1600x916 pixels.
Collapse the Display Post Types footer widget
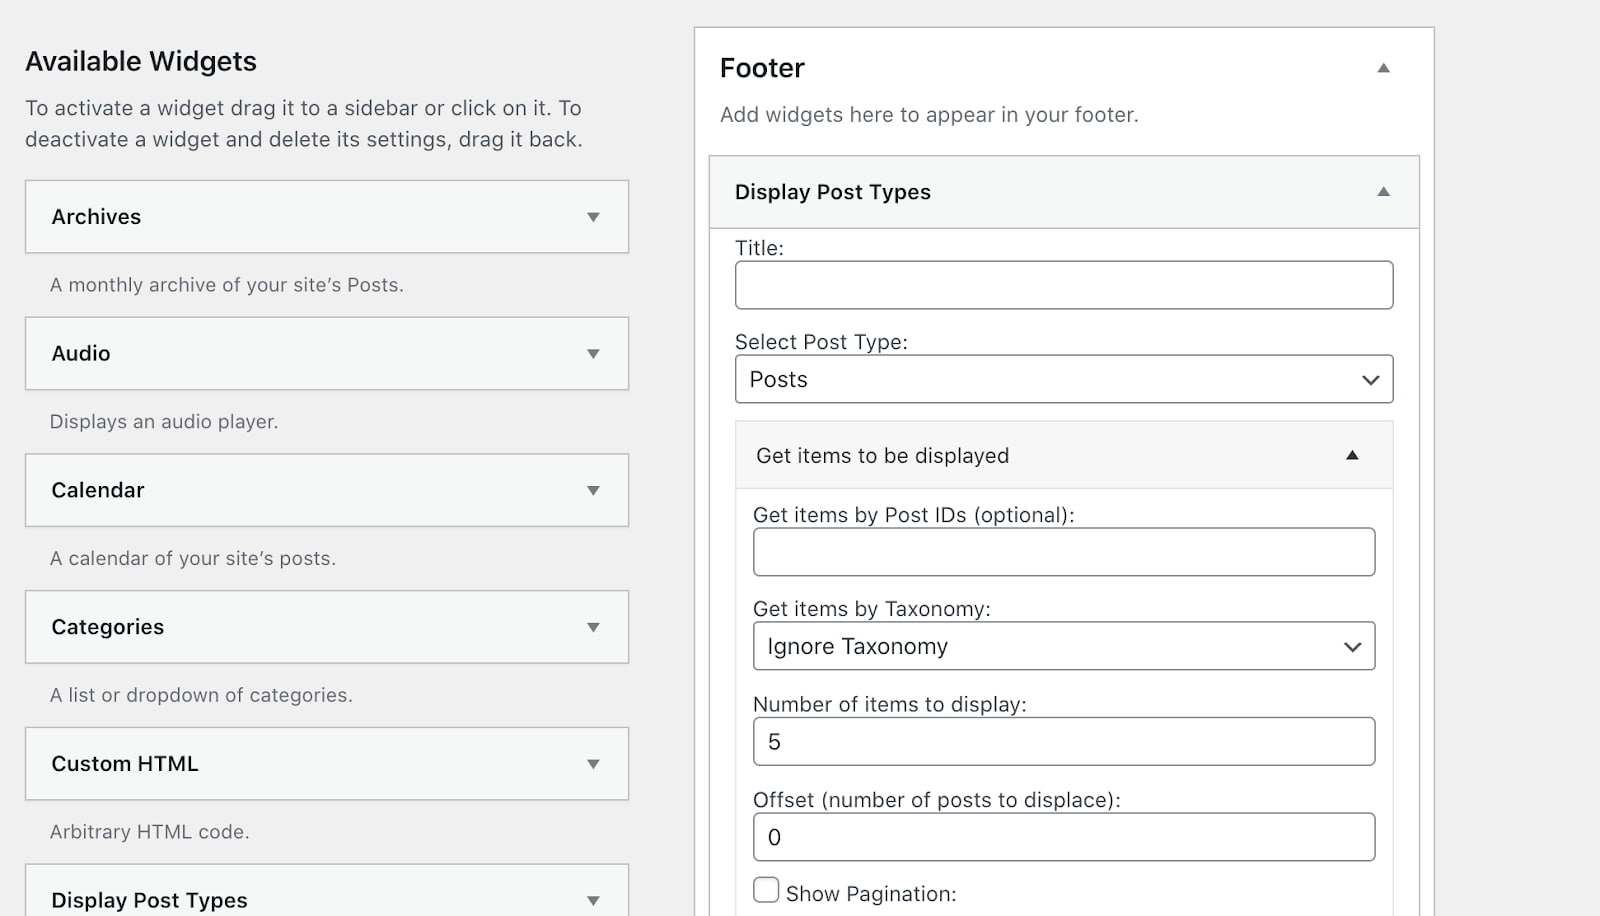pos(1384,191)
